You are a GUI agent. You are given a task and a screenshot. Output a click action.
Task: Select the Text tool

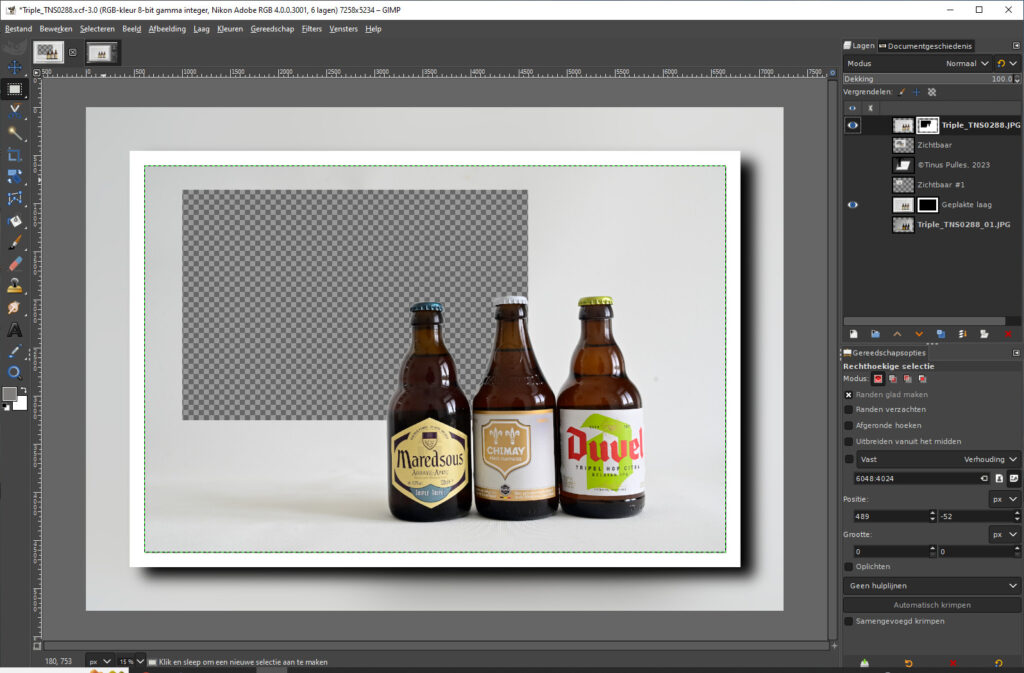(x=14, y=330)
